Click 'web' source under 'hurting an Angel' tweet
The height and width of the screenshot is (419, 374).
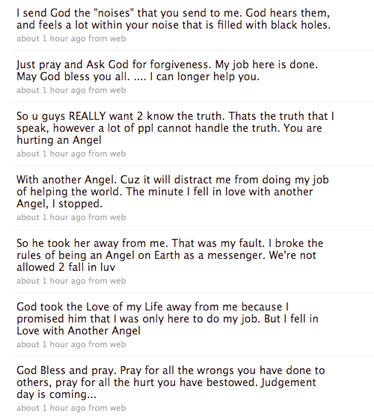click(x=118, y=154)
